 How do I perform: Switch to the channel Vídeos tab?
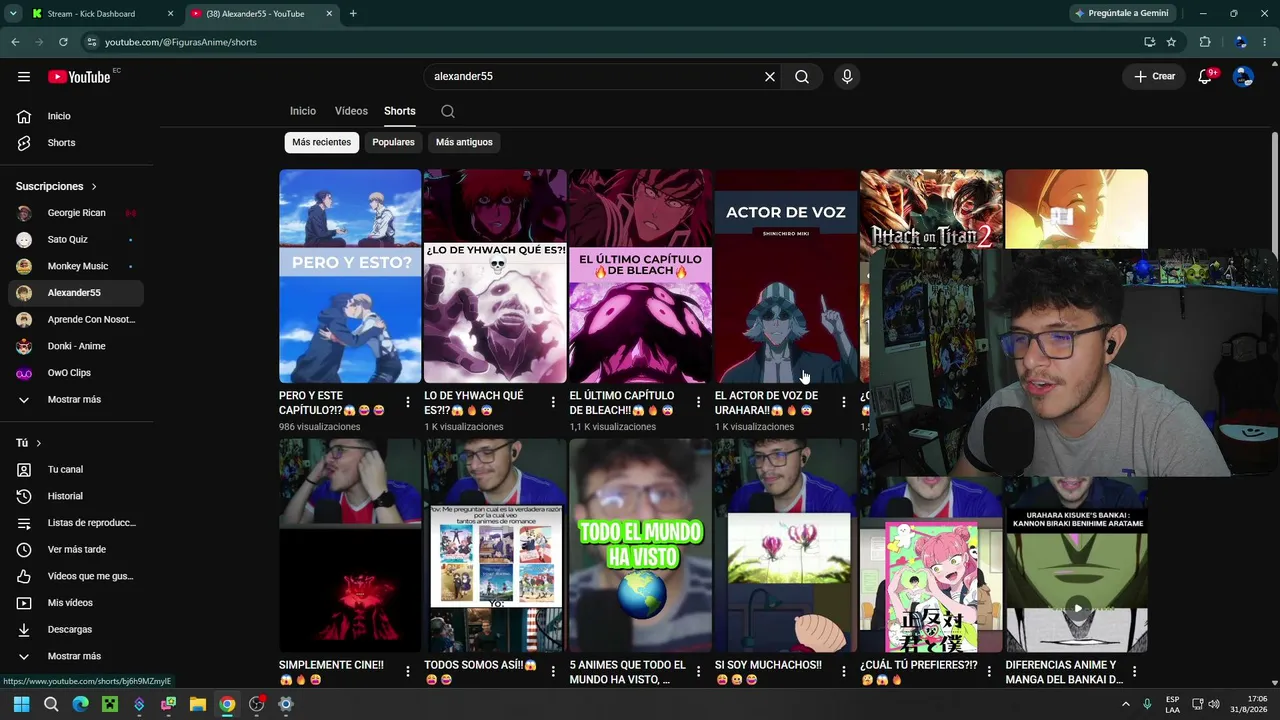click(351, 111)
